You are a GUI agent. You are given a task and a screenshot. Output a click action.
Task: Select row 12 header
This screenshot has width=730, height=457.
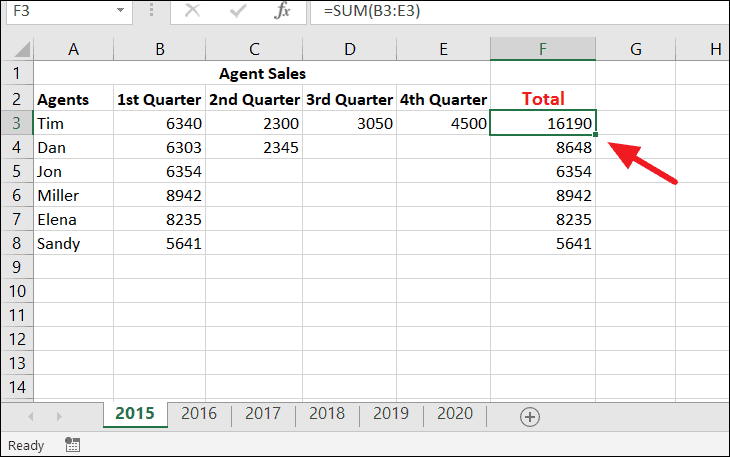(x=17, y=339)
